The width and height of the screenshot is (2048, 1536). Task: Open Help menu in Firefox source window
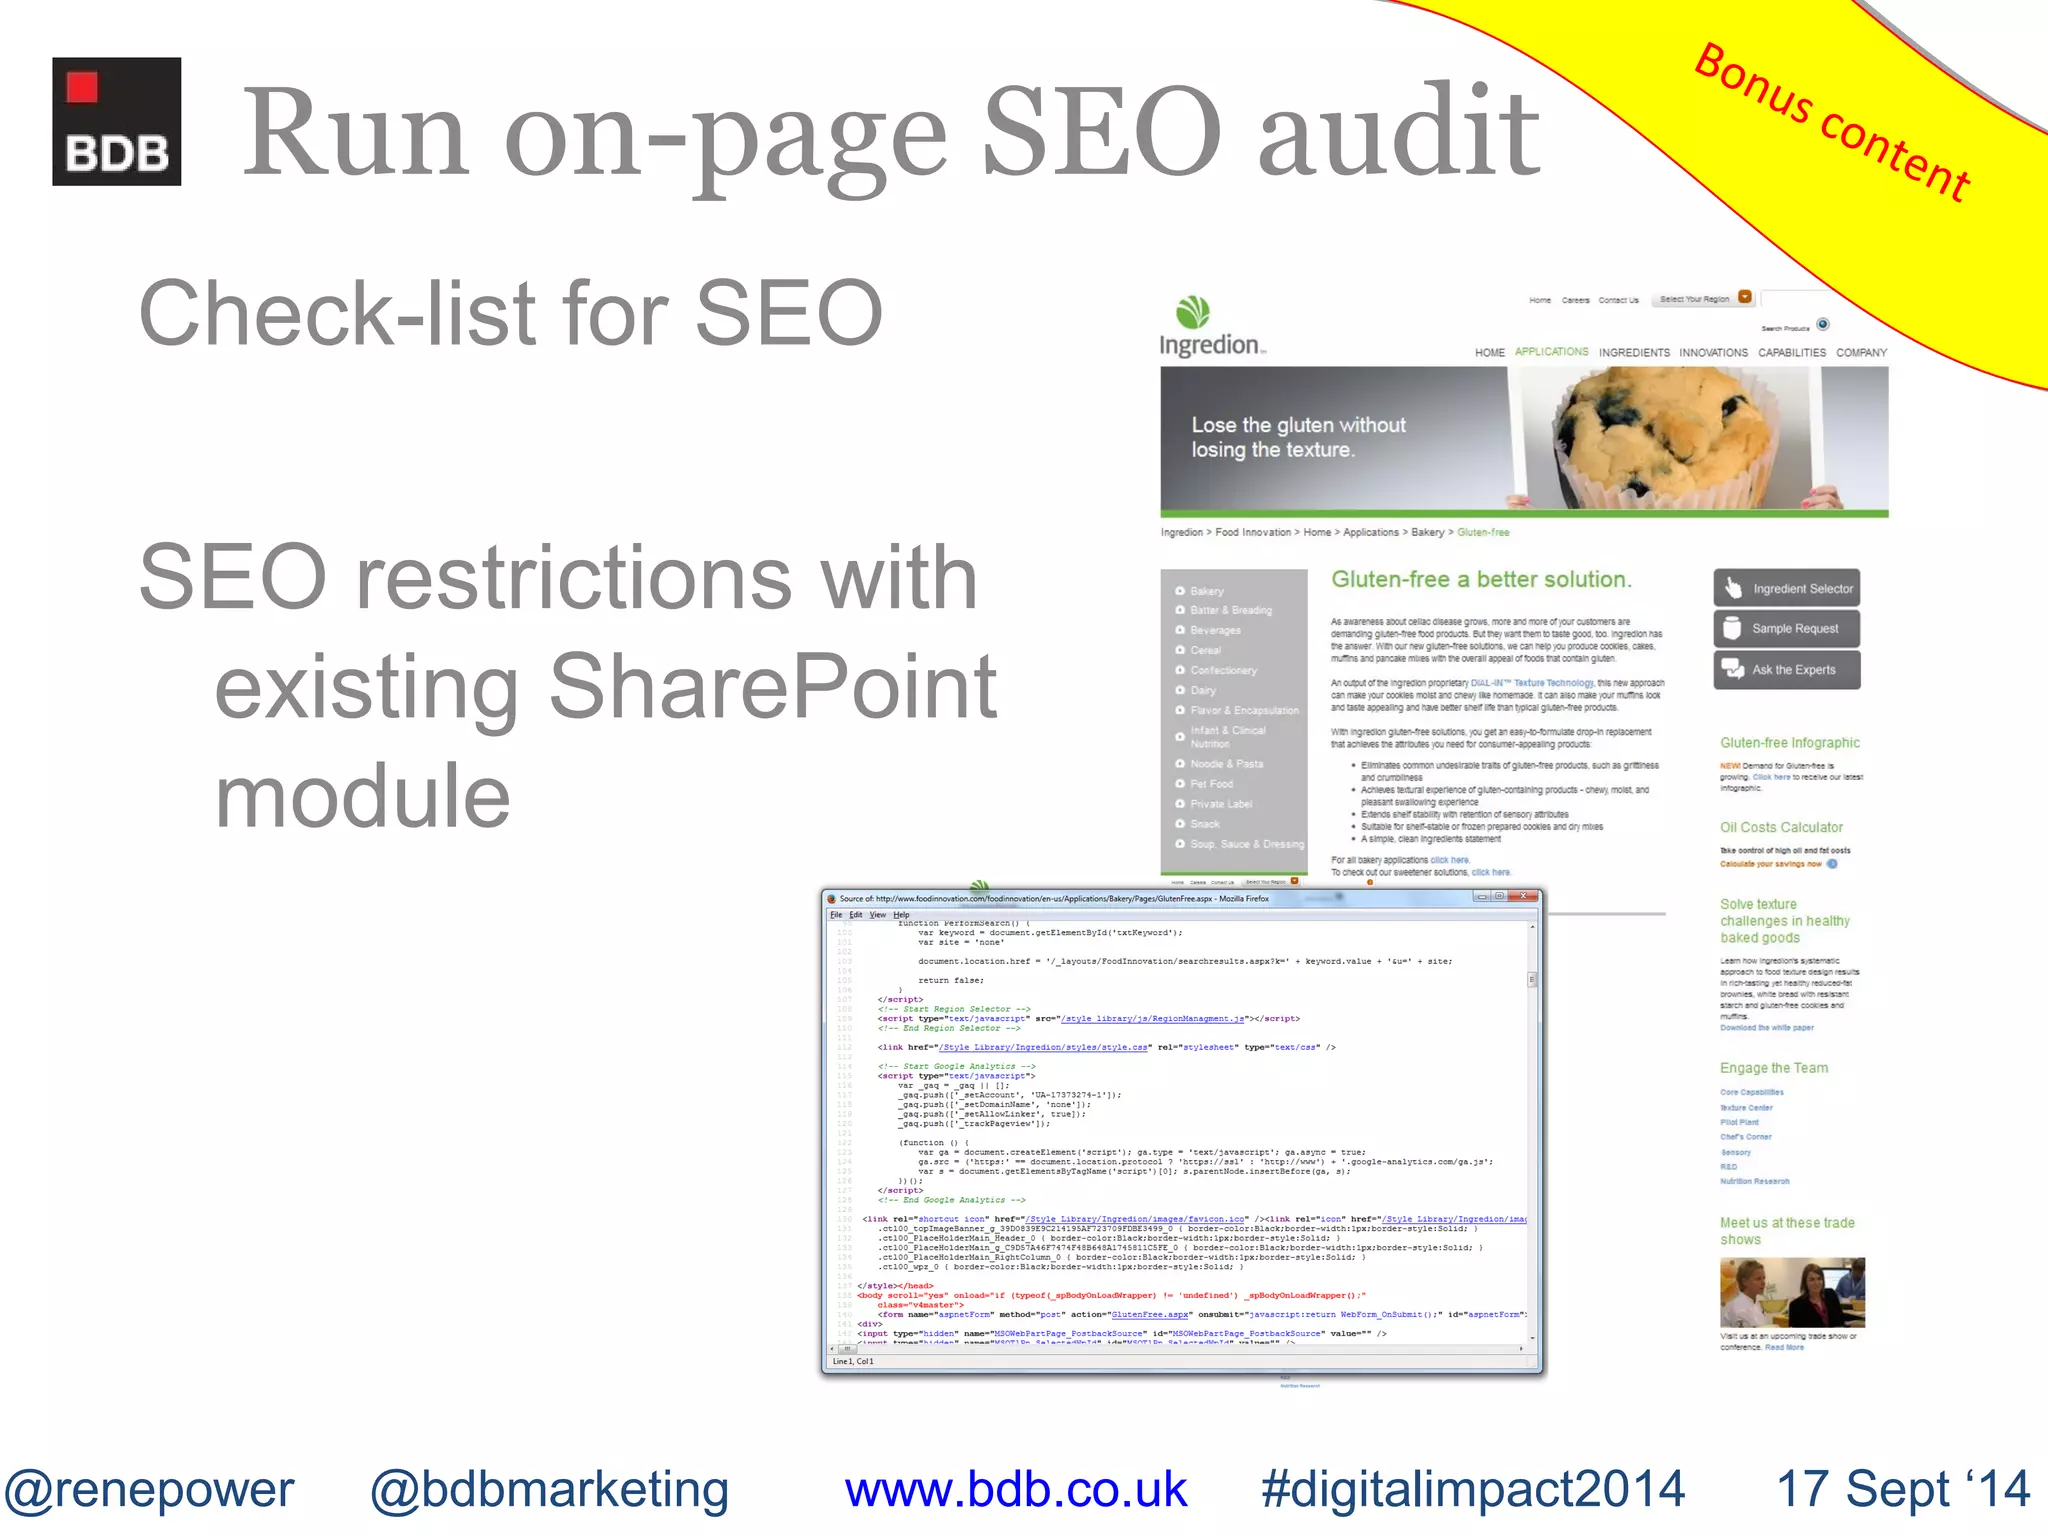(x=901, y=915)
